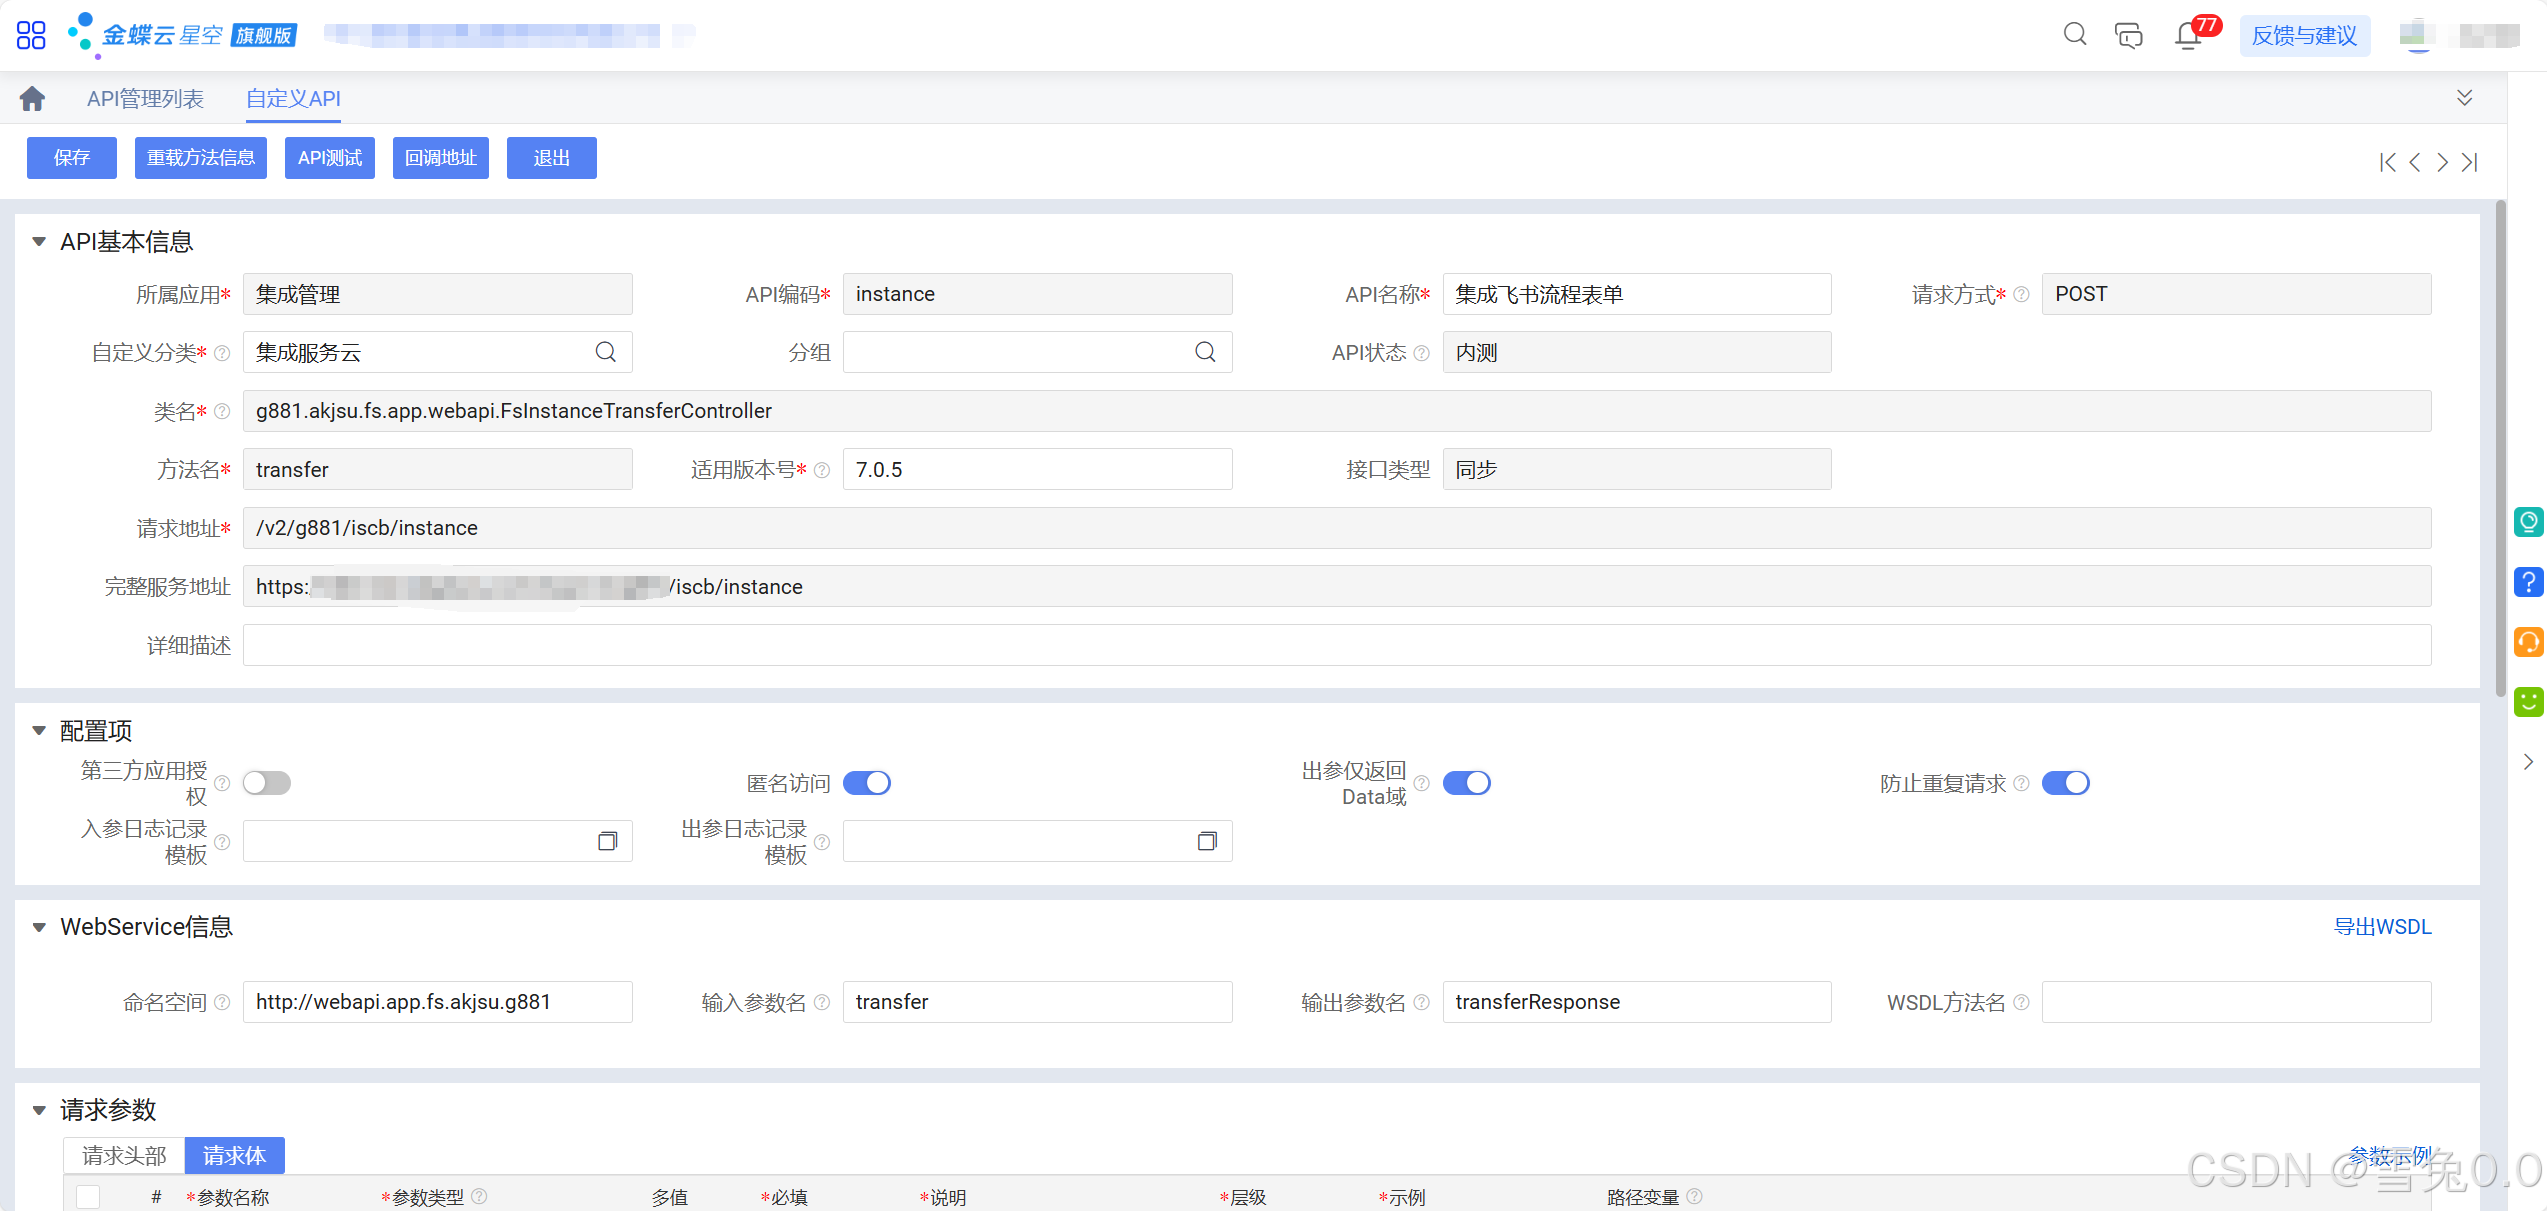Image resolution: width=2547 pixels, height=1211 pixels.
Task: Click the 适用版本号 input field
Action: click(1038, 469)
